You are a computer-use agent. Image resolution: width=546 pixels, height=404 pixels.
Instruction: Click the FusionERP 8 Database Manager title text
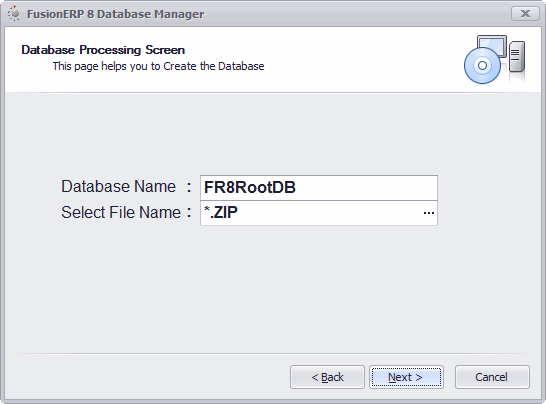(116, 14)
